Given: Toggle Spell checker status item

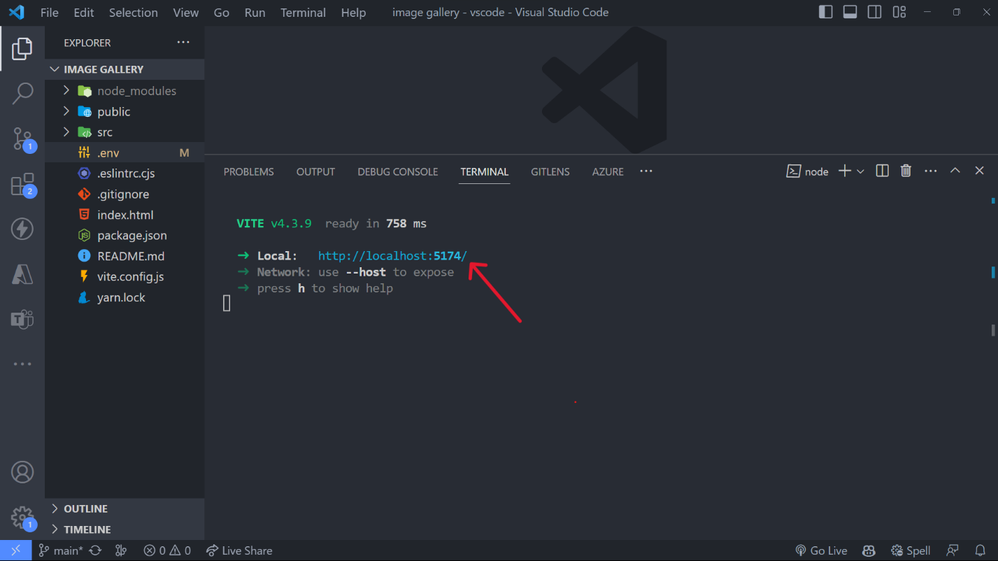Looking at the screenshot, I should tap(911, 551).
